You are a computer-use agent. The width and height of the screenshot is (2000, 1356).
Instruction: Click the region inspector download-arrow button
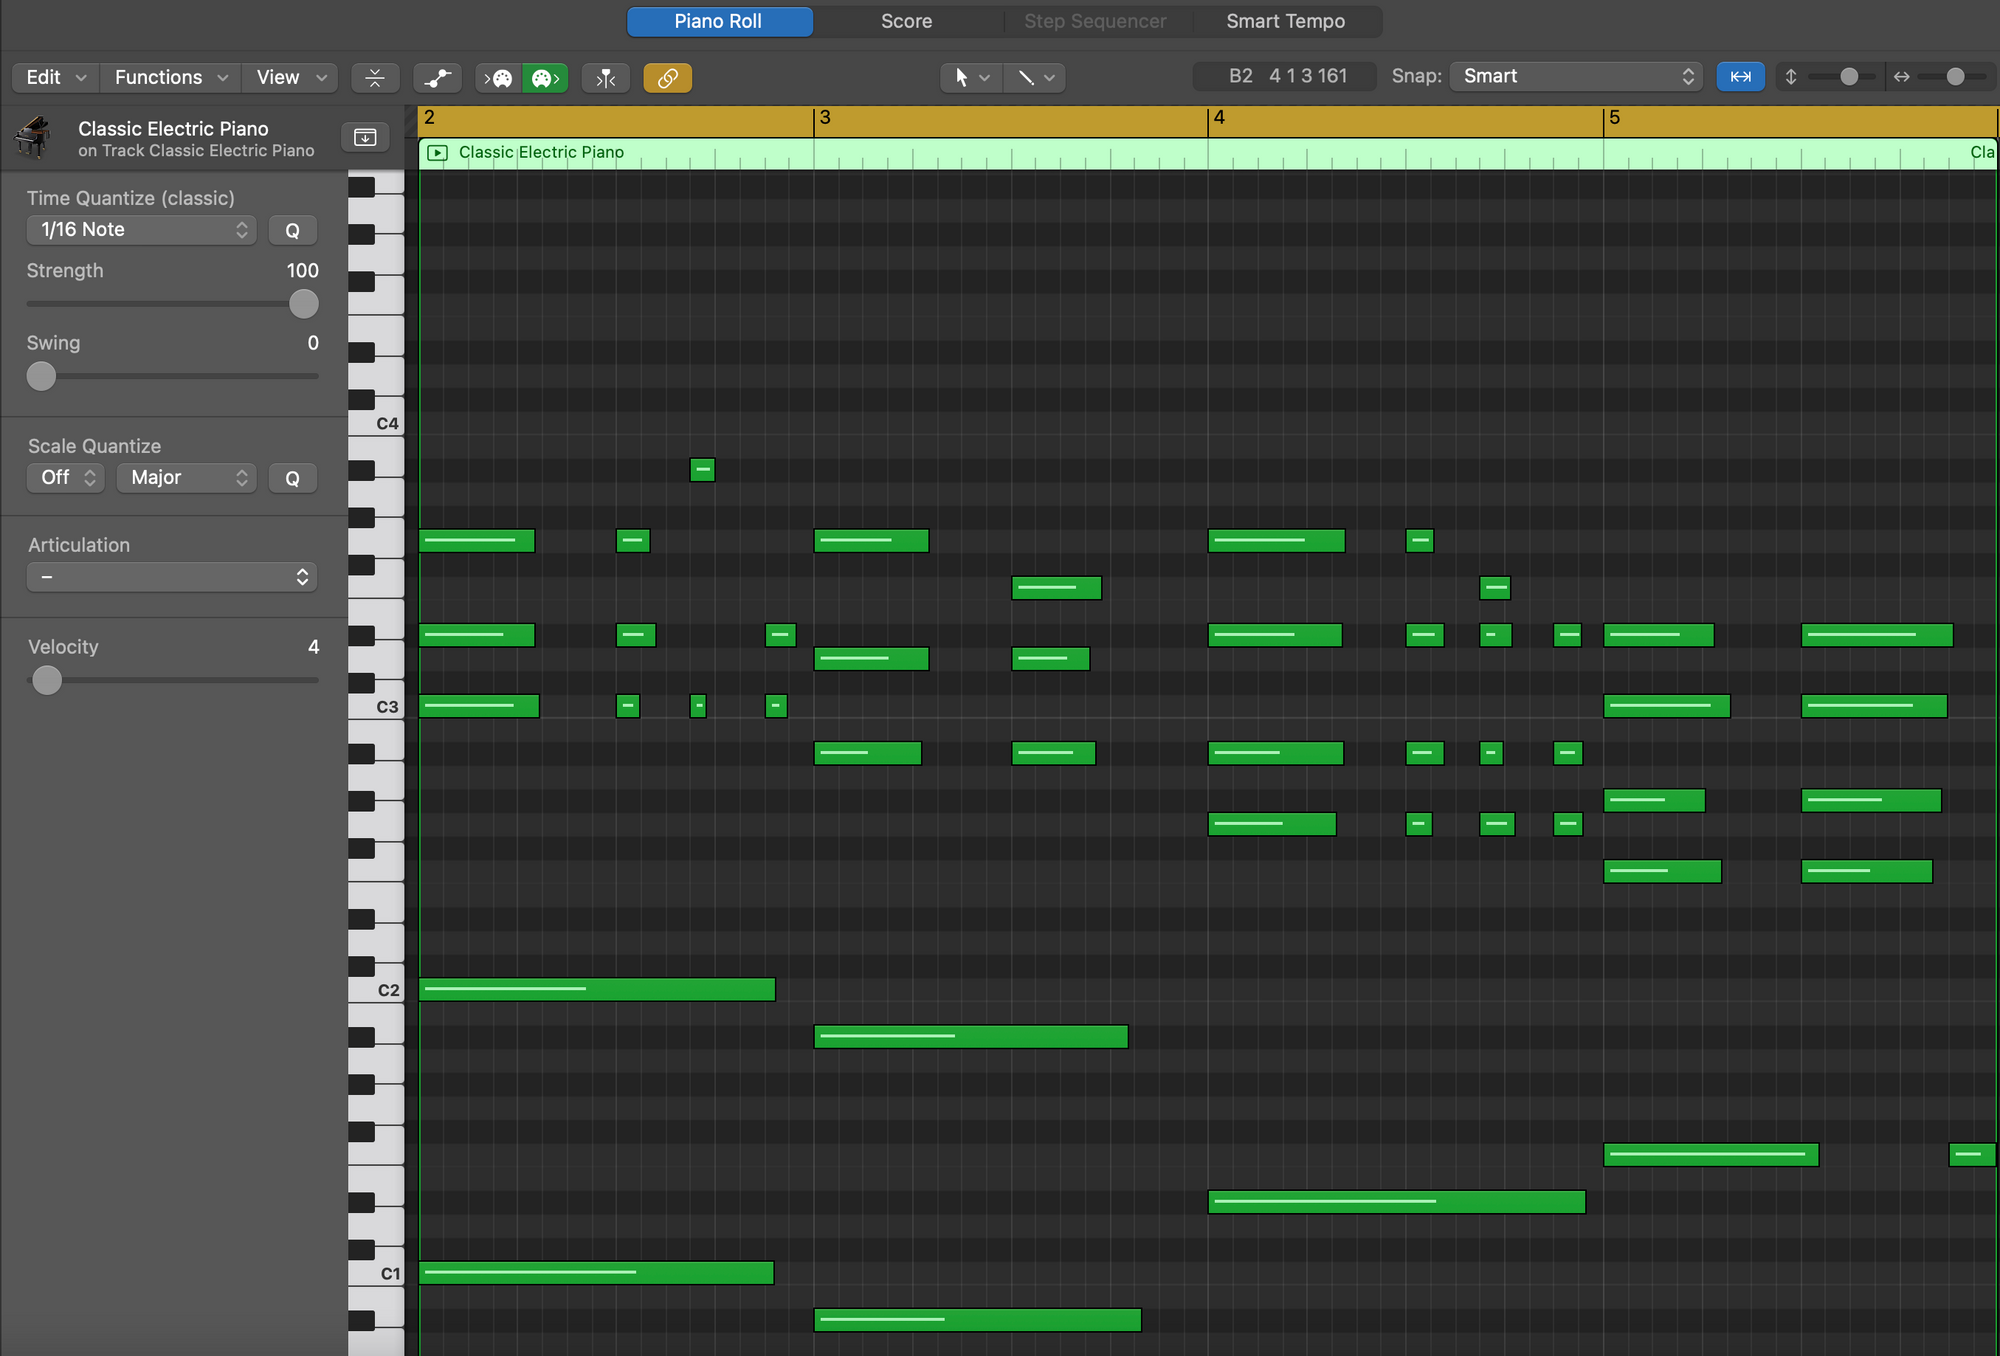(x=365, y=137)
